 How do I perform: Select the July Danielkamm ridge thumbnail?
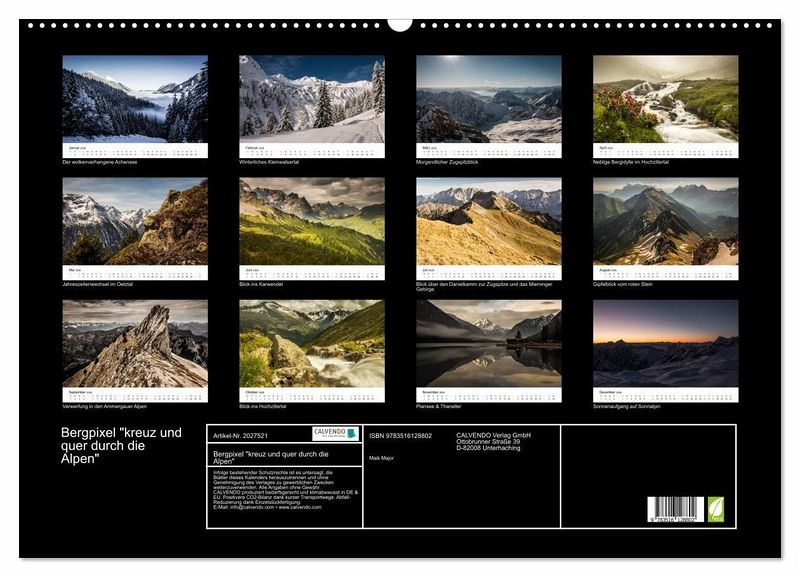click(x=489, y=221)
